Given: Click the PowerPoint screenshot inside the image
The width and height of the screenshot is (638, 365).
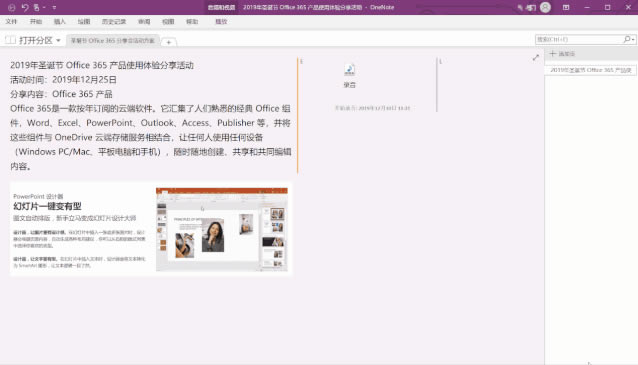Looking at the screenshot, I should 222,229.
